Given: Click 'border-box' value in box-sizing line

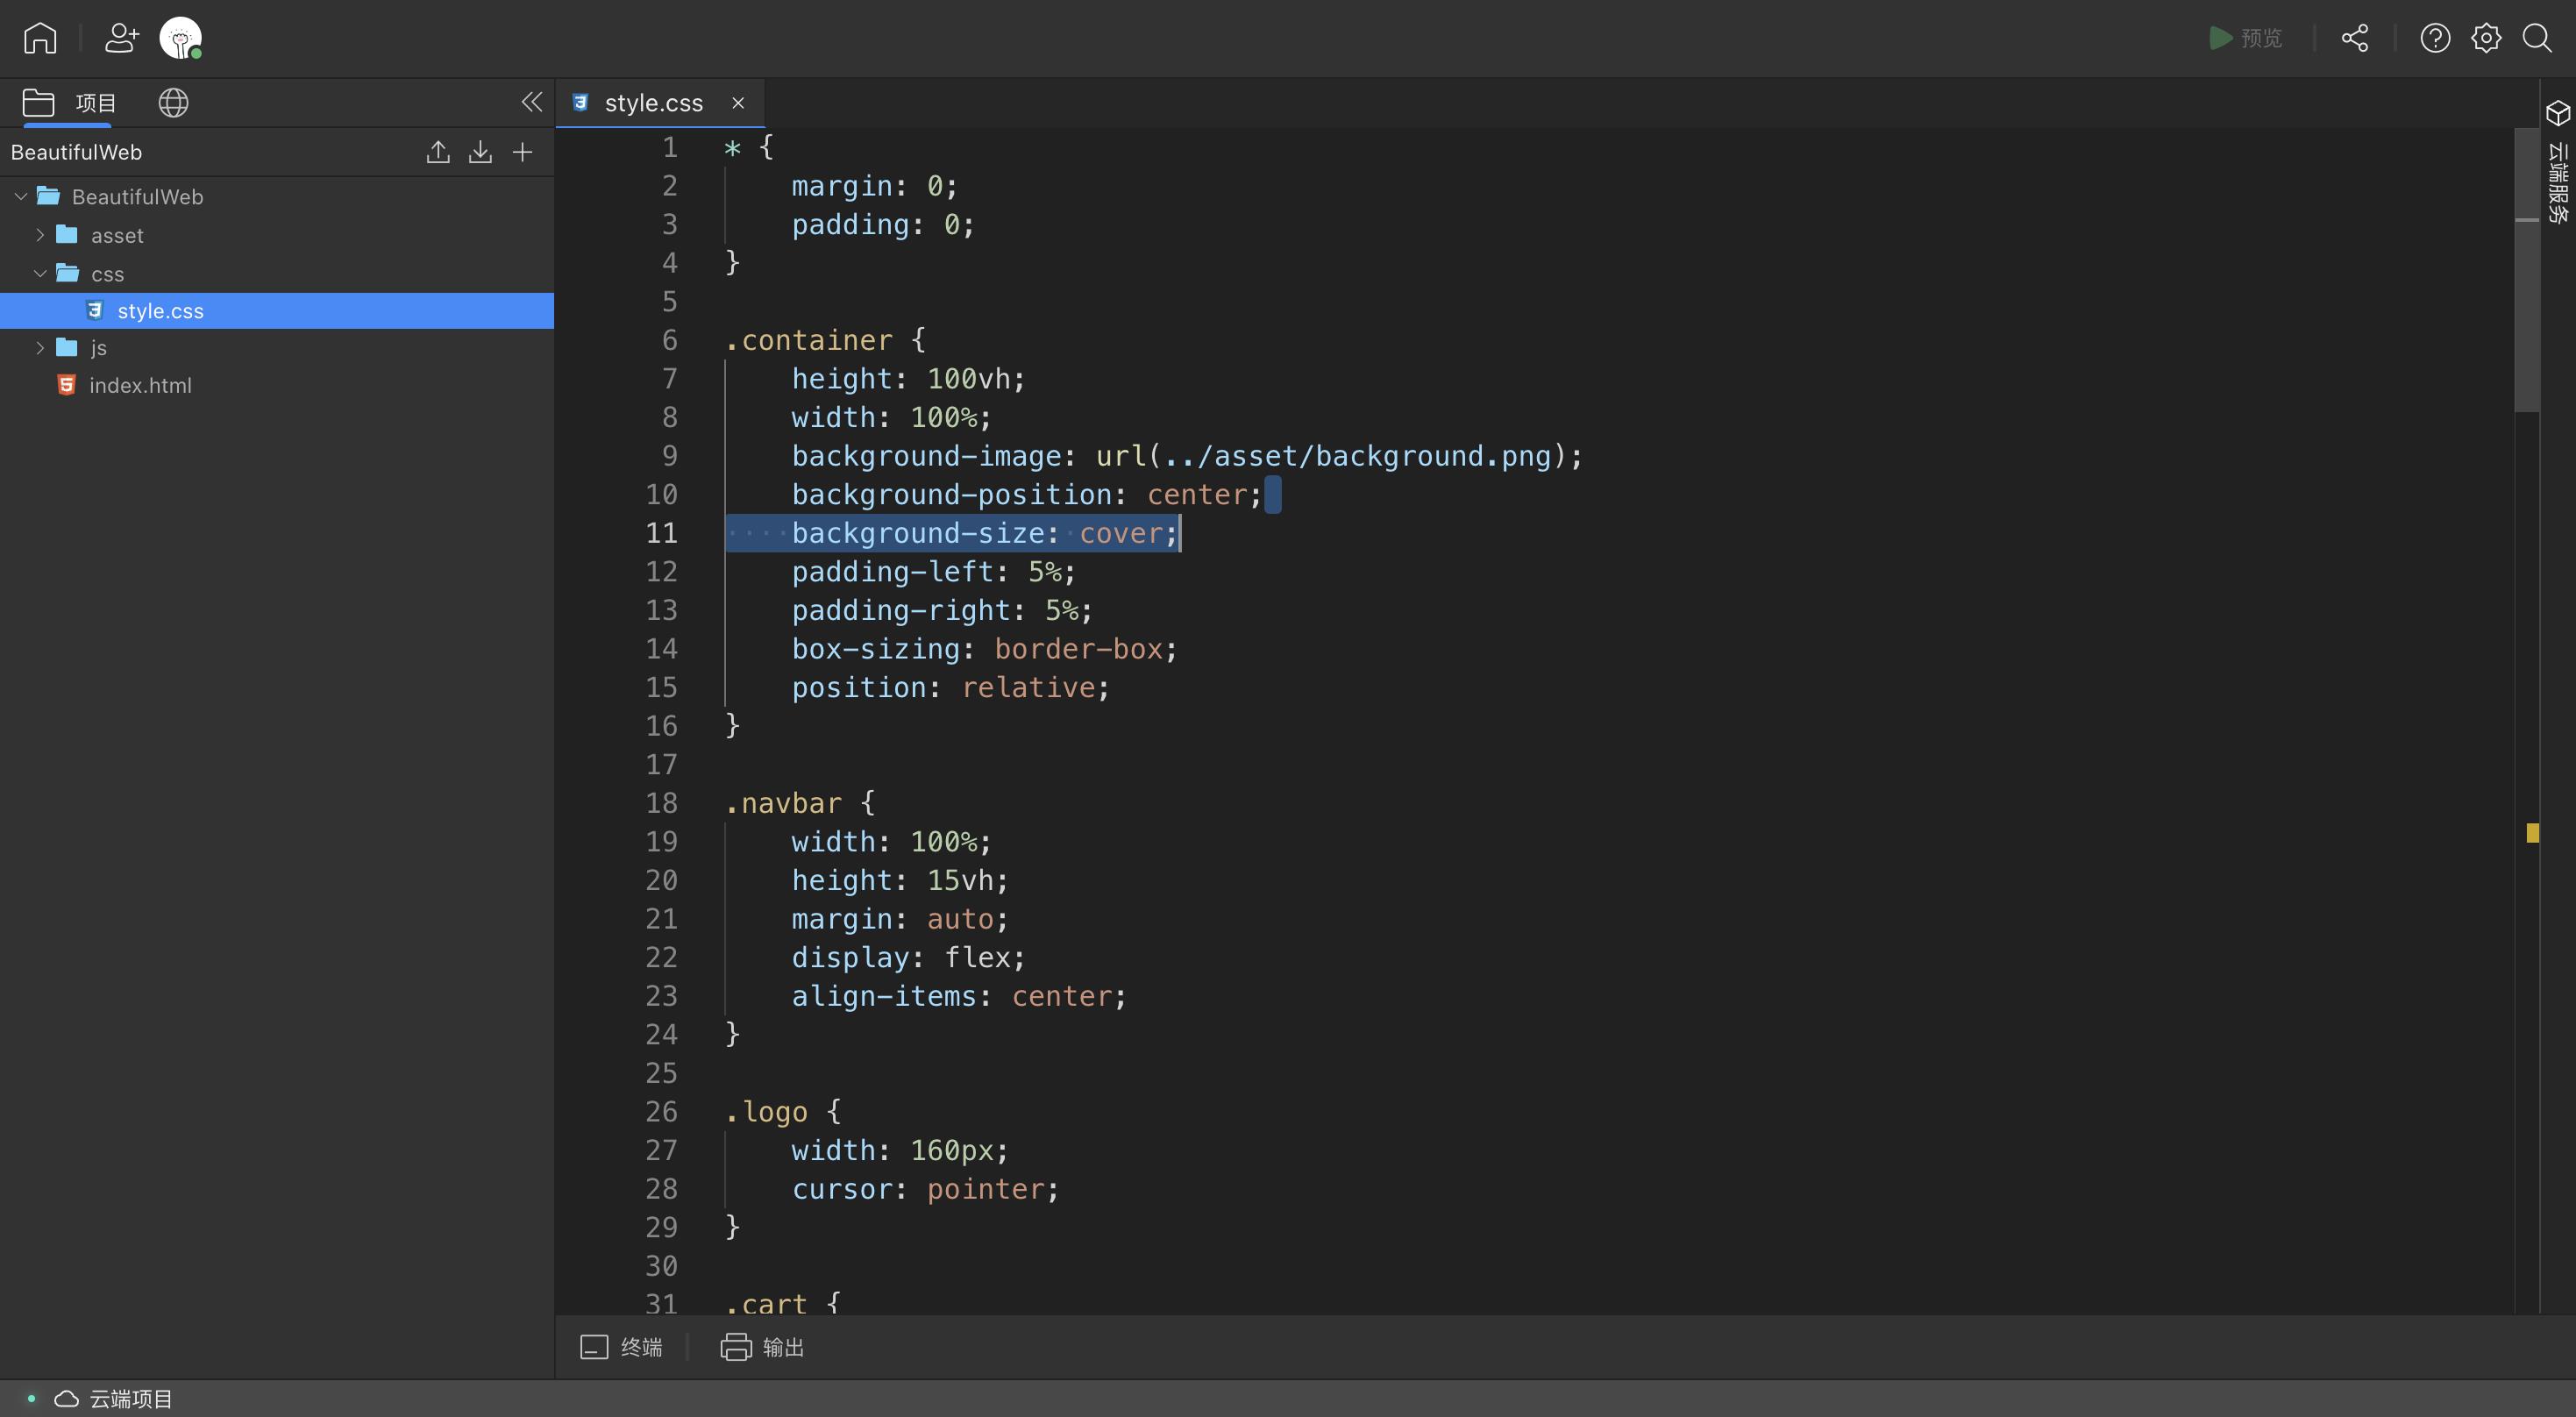Looking at the screenshot, I should point(1079,649).
